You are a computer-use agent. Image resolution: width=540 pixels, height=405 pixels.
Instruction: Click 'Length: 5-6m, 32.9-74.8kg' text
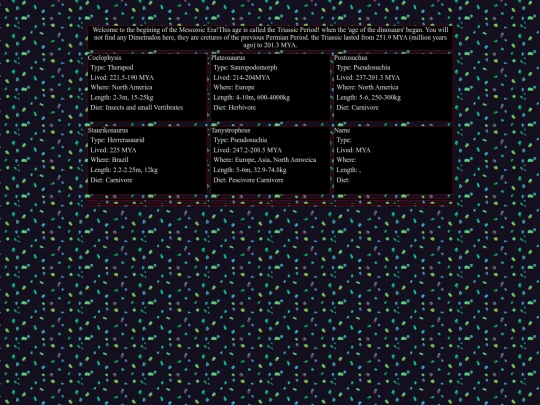(x=250, y=170)
